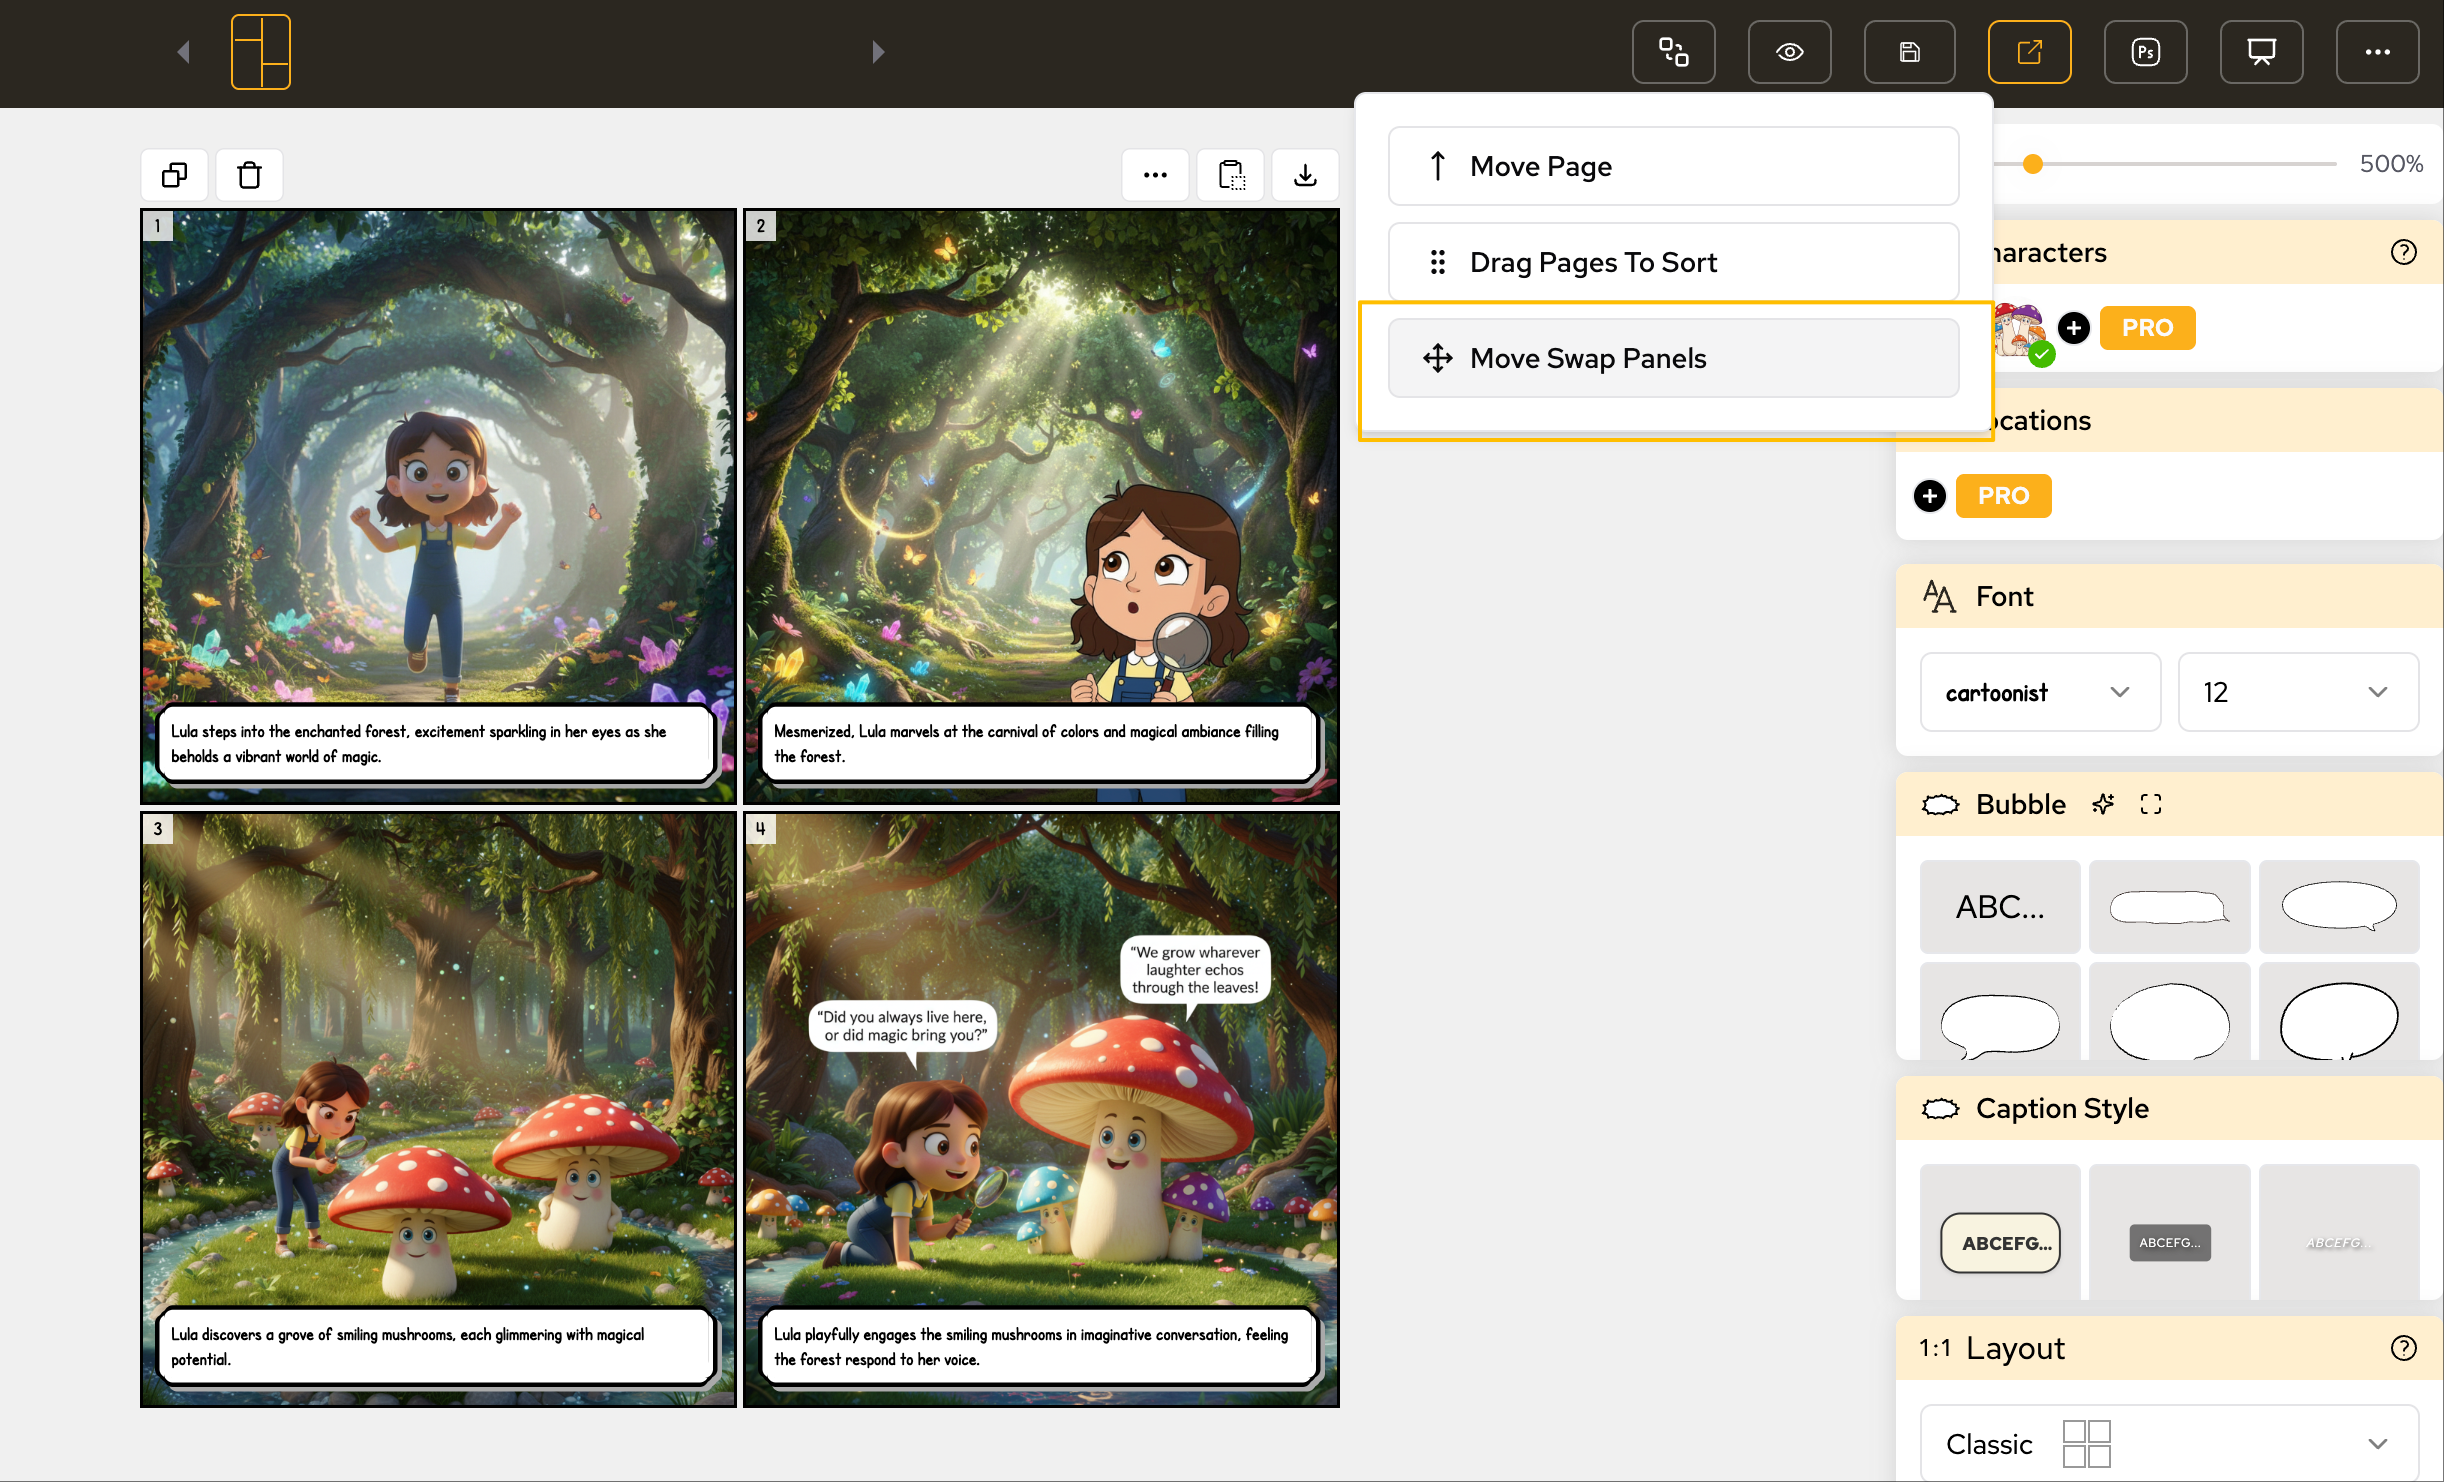Choose Move Swap Panels menu item

1673,358
